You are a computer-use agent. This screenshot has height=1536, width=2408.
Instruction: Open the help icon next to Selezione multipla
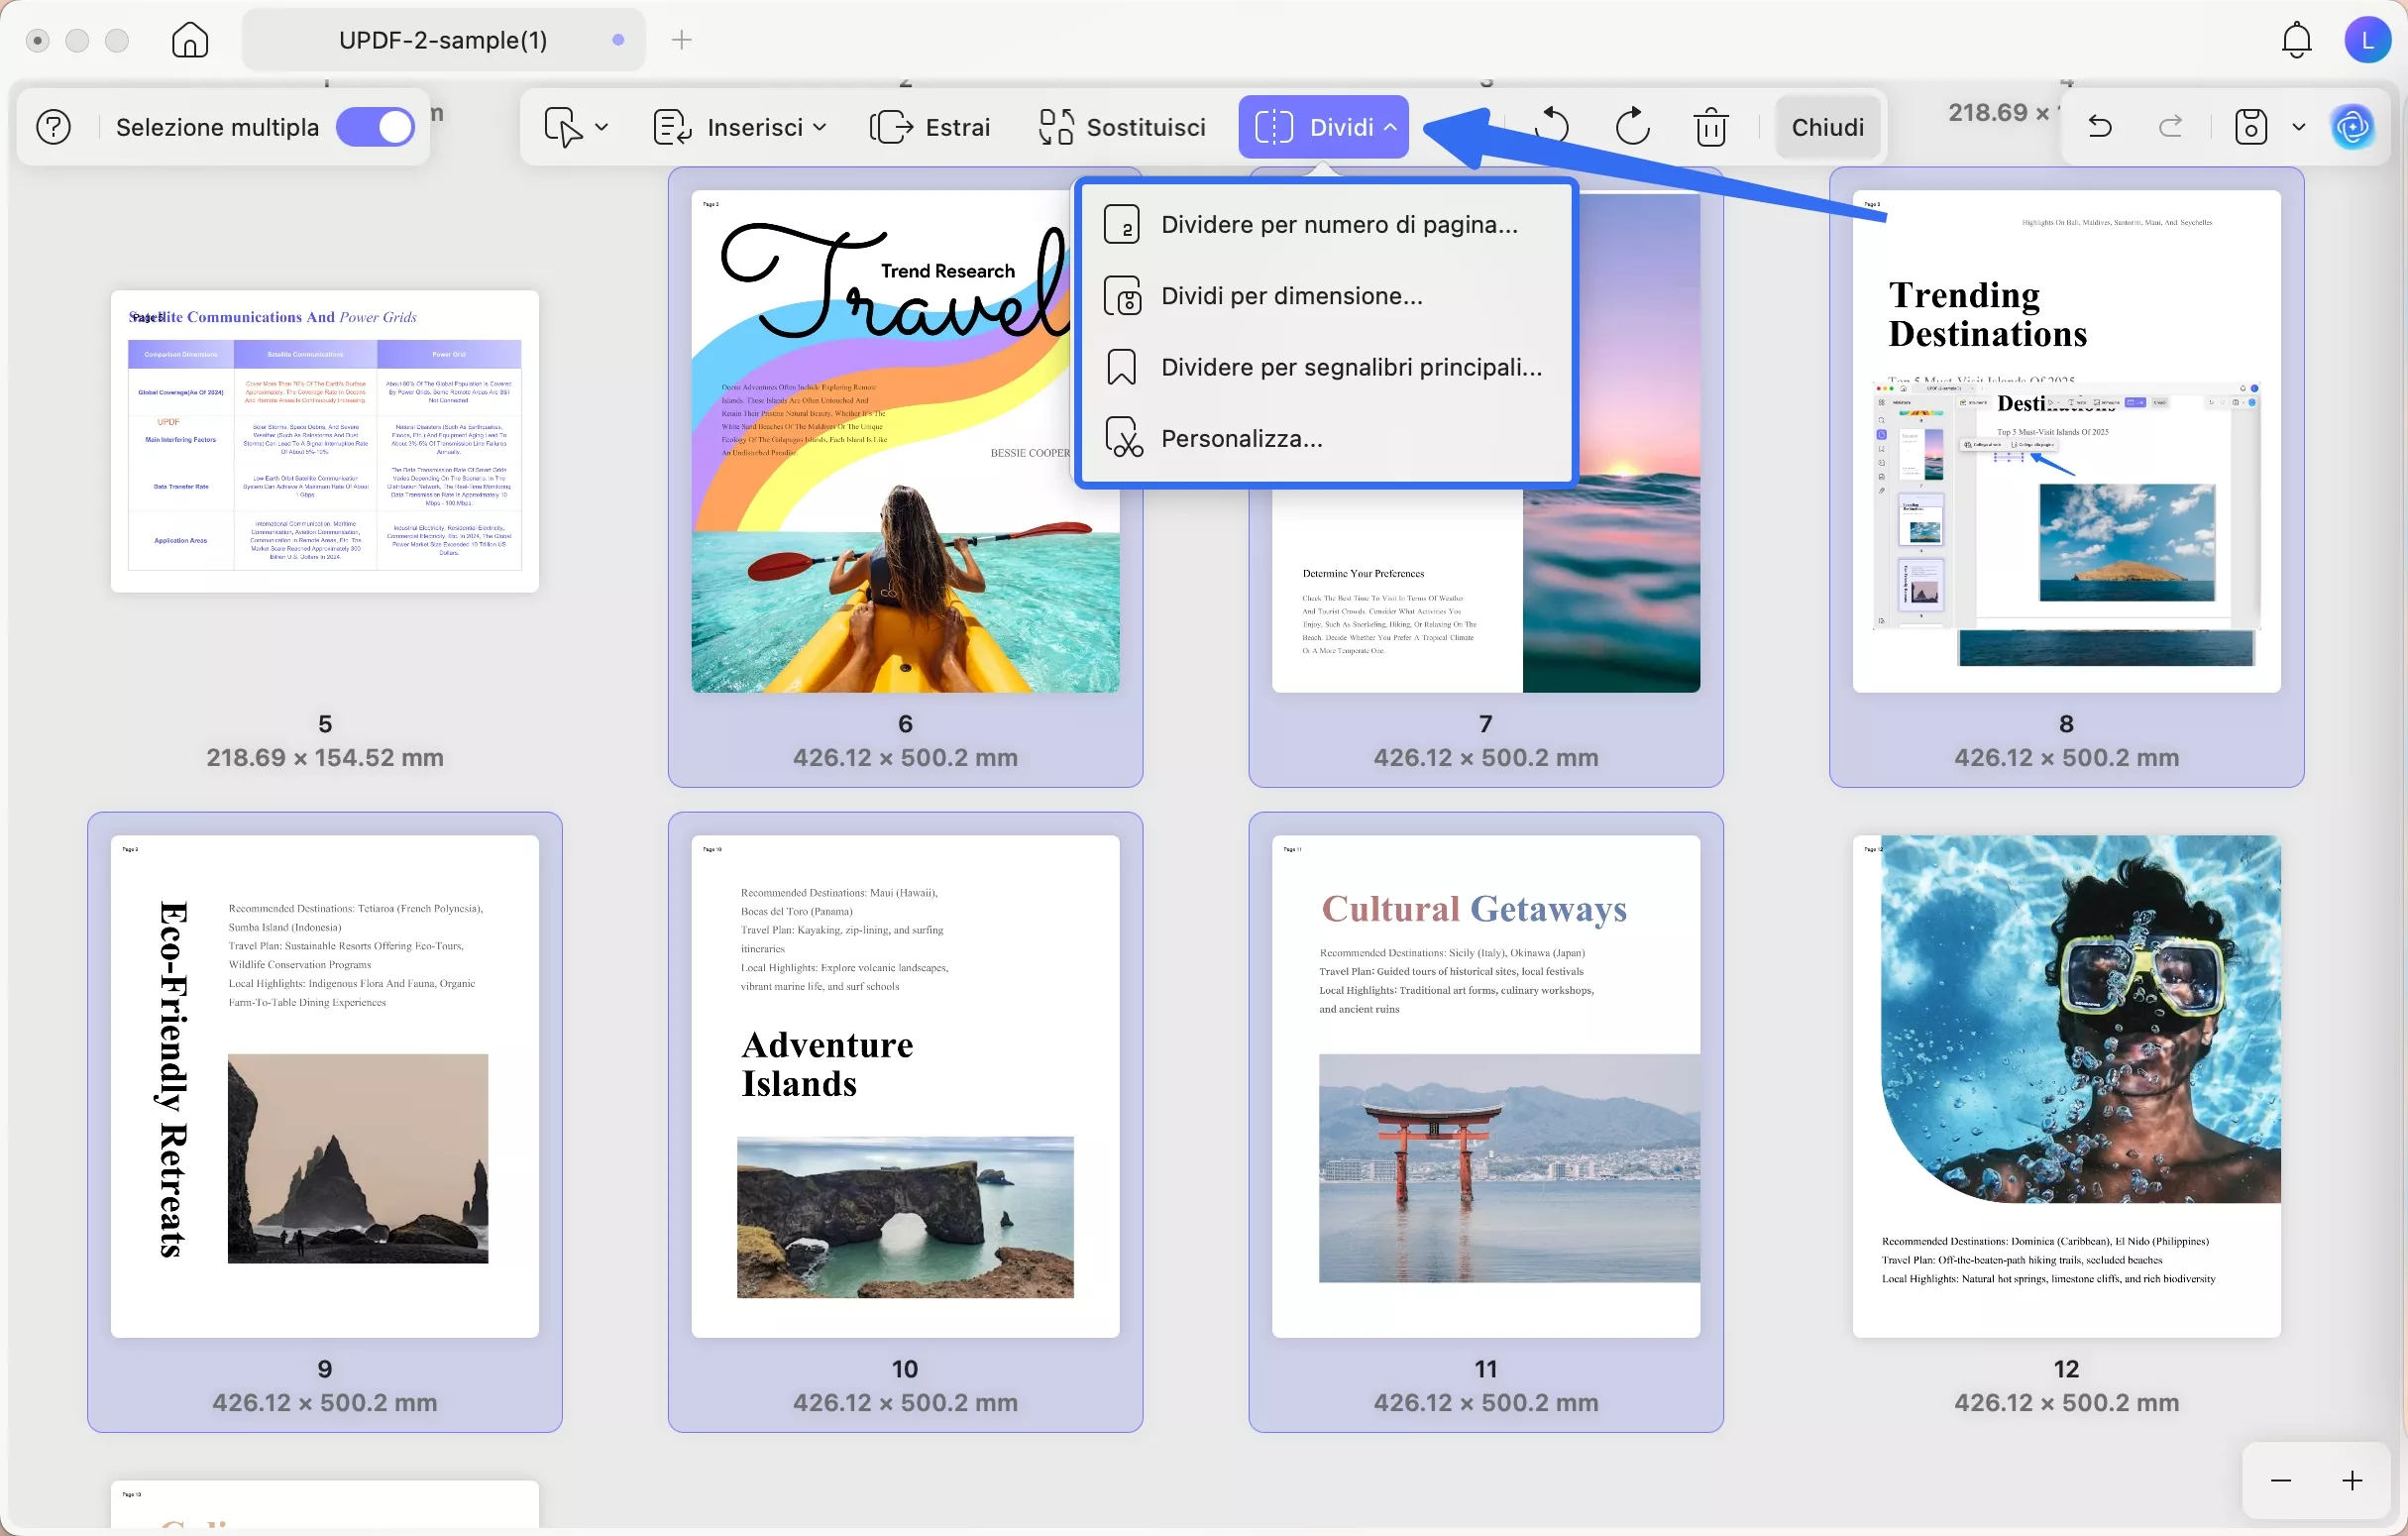53,126
